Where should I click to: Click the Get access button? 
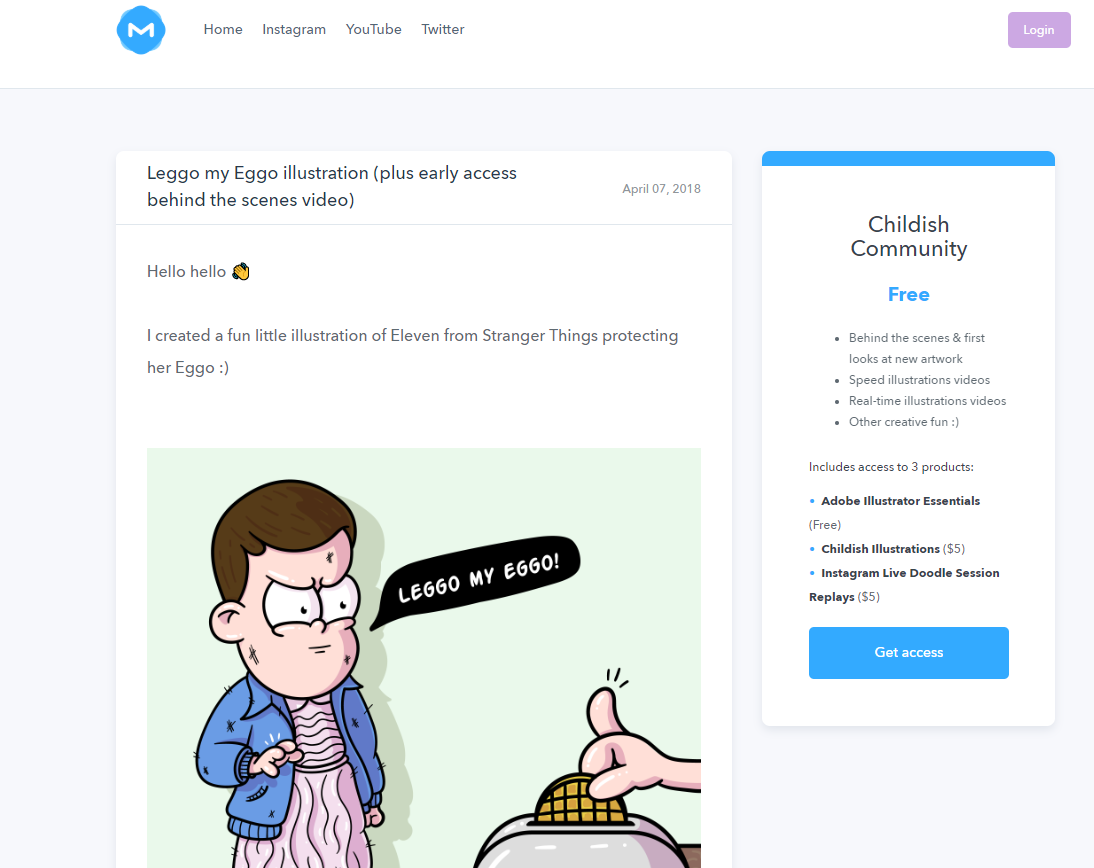(908, 652)
